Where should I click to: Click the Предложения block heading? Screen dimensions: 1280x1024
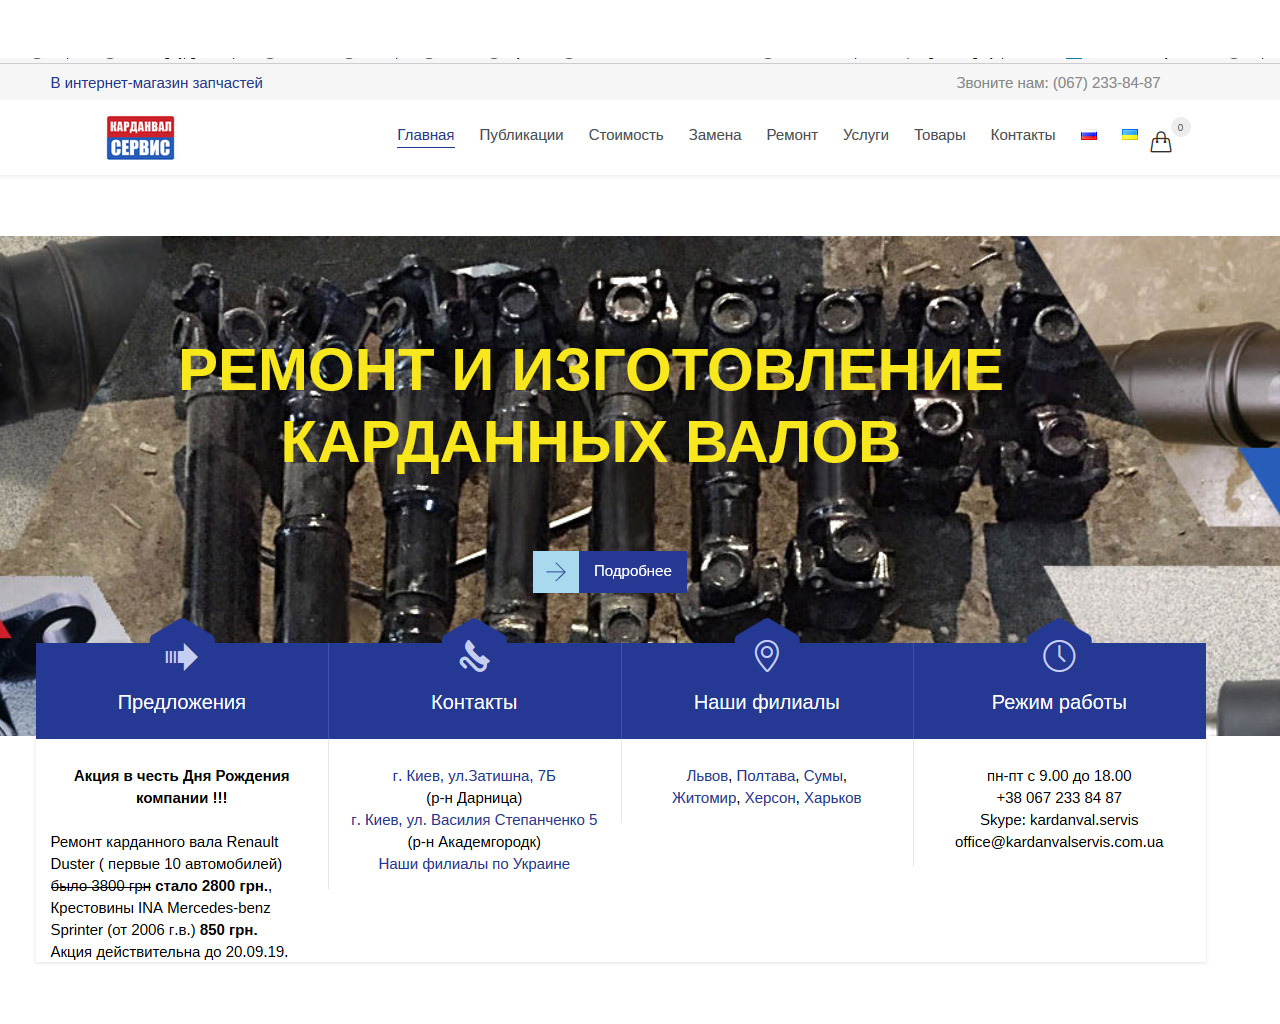coord(182,702)
